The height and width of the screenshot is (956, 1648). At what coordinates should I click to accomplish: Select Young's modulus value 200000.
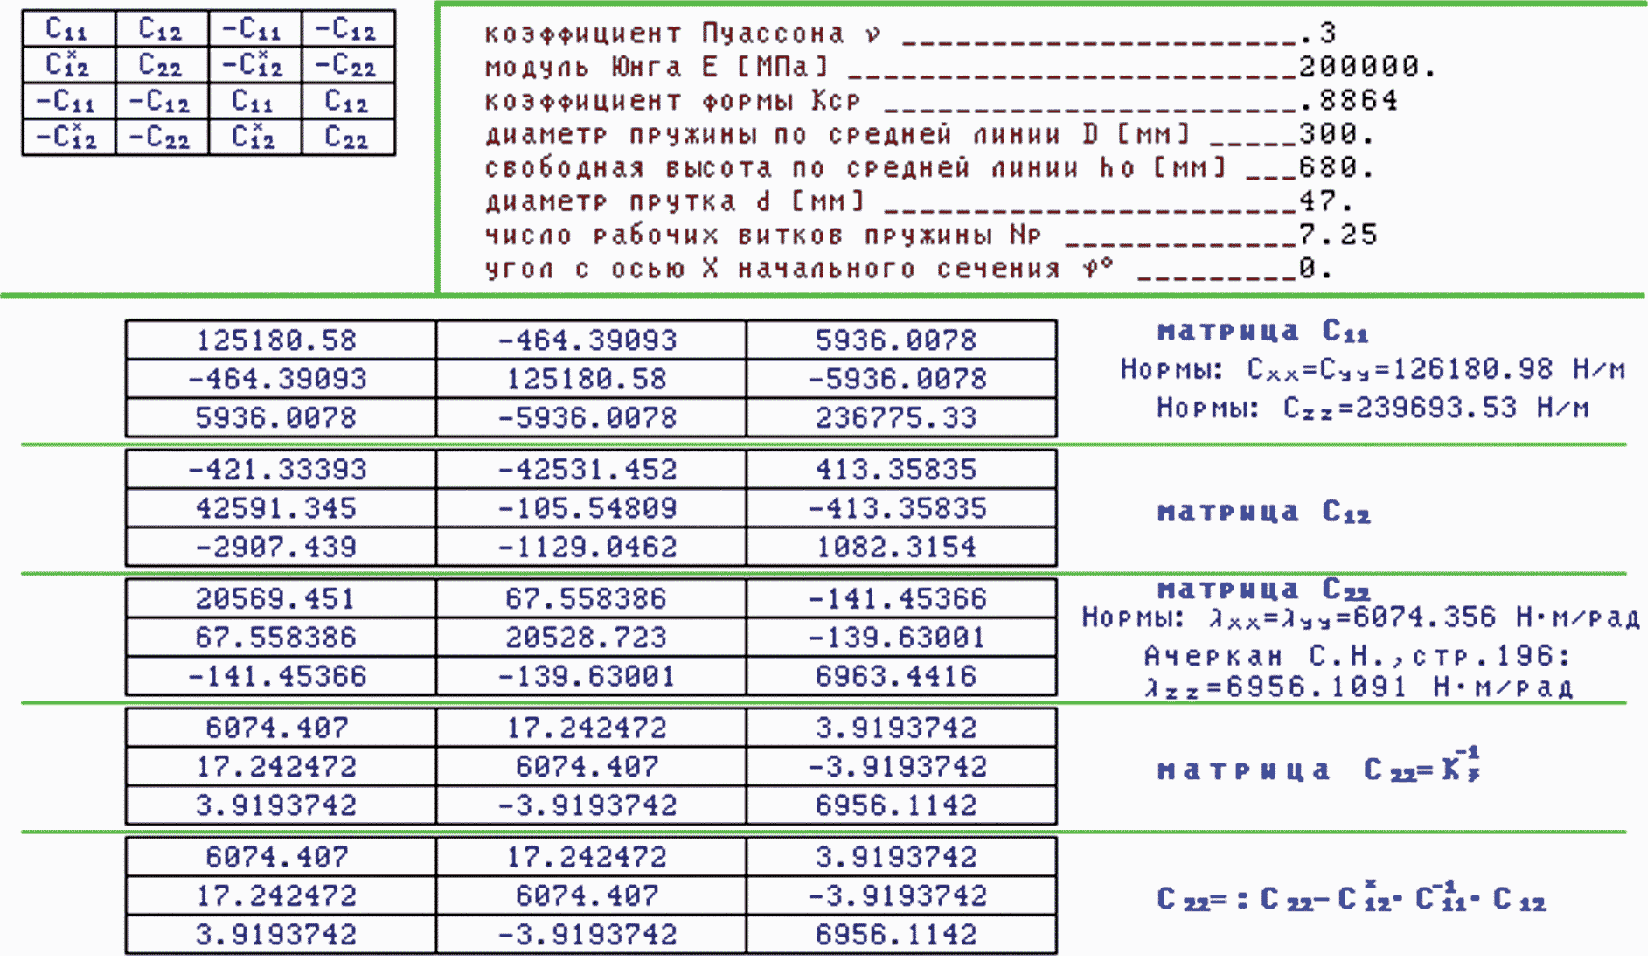[1366, 67]
